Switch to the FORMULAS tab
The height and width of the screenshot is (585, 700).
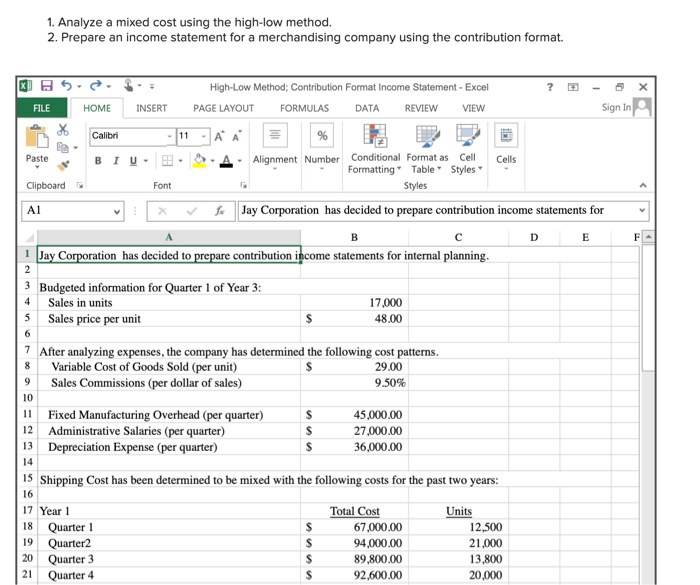tap(304, 108)
